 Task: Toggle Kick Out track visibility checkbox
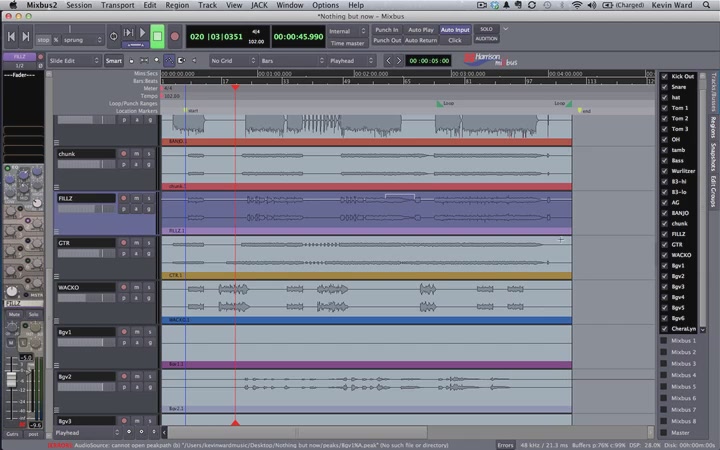pyautogui.click(x=664, y=76)
